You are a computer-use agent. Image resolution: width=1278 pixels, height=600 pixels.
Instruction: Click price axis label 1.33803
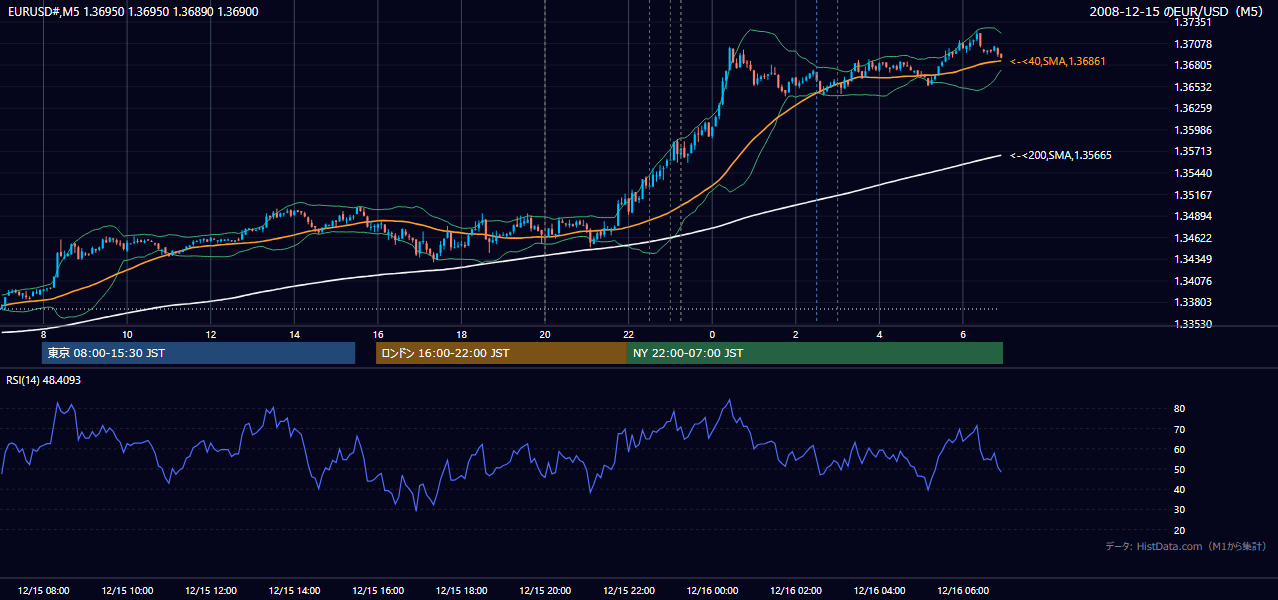pyautogui.click(x=1195, y=302)
